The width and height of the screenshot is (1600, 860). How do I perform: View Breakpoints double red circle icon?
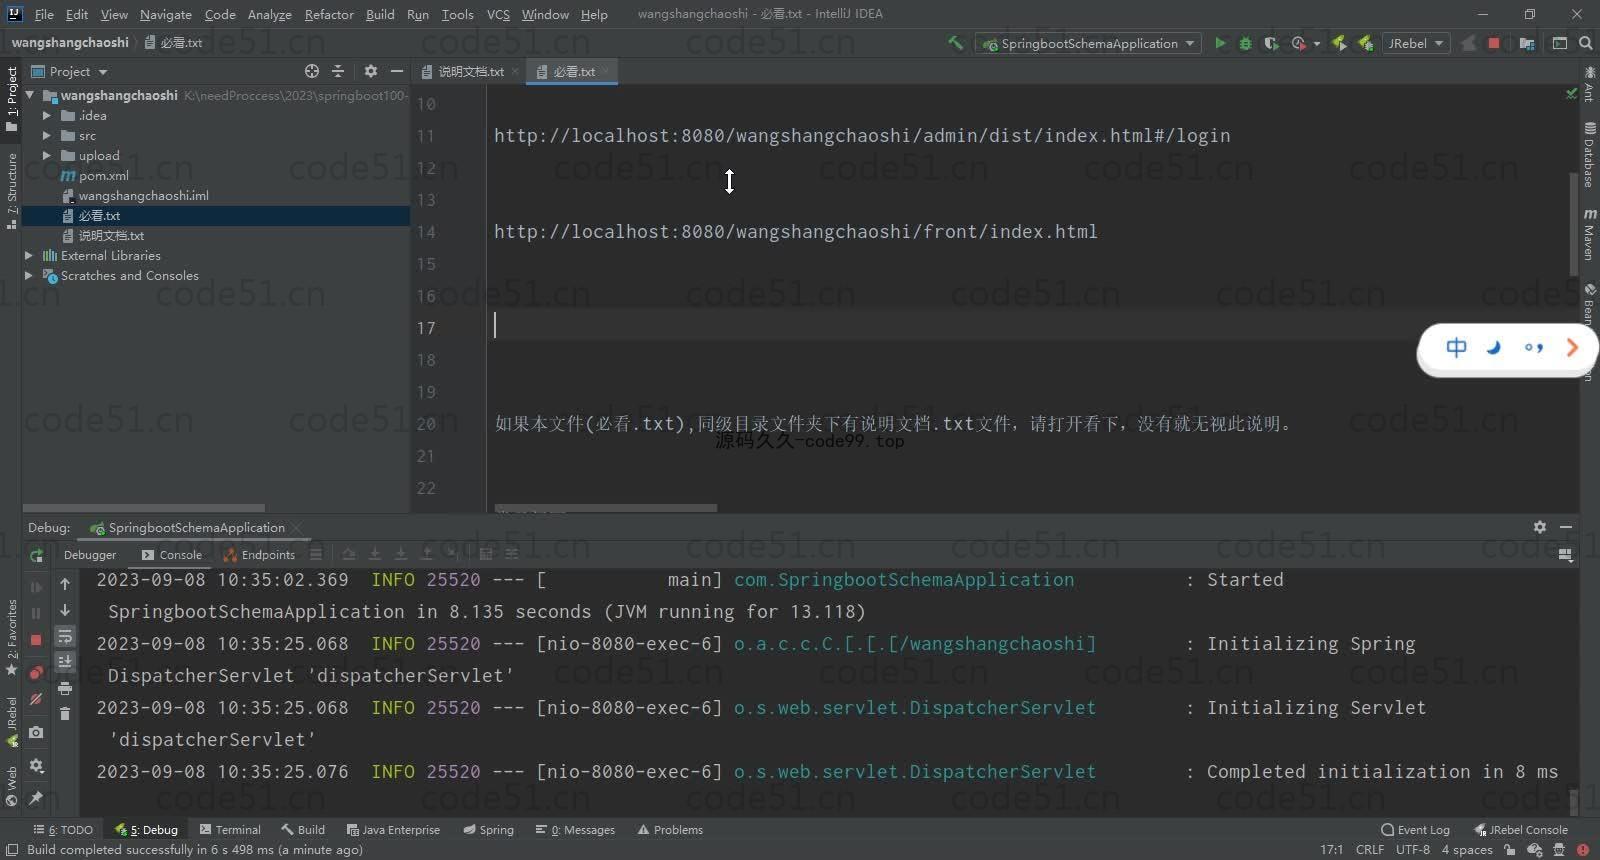tap(36, 672)
